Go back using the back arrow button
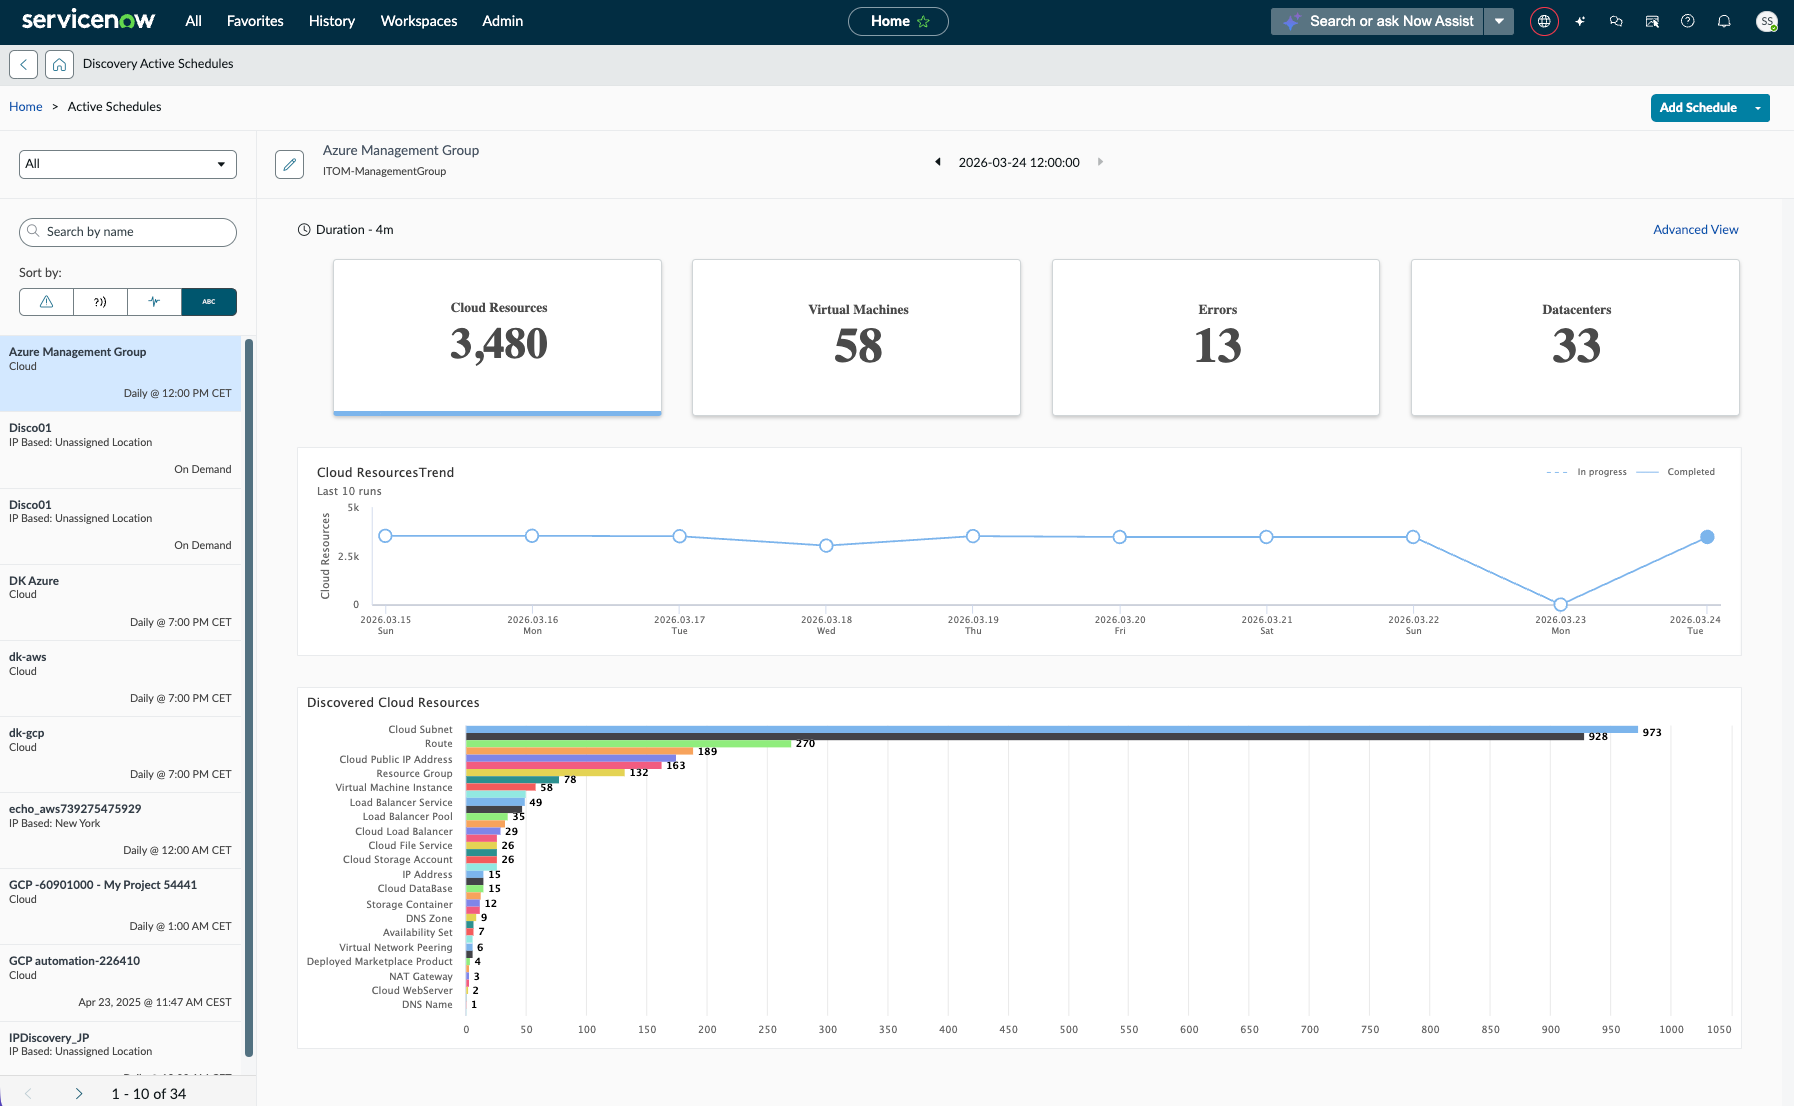The image size is (1794, 1106). click(24, 64)
